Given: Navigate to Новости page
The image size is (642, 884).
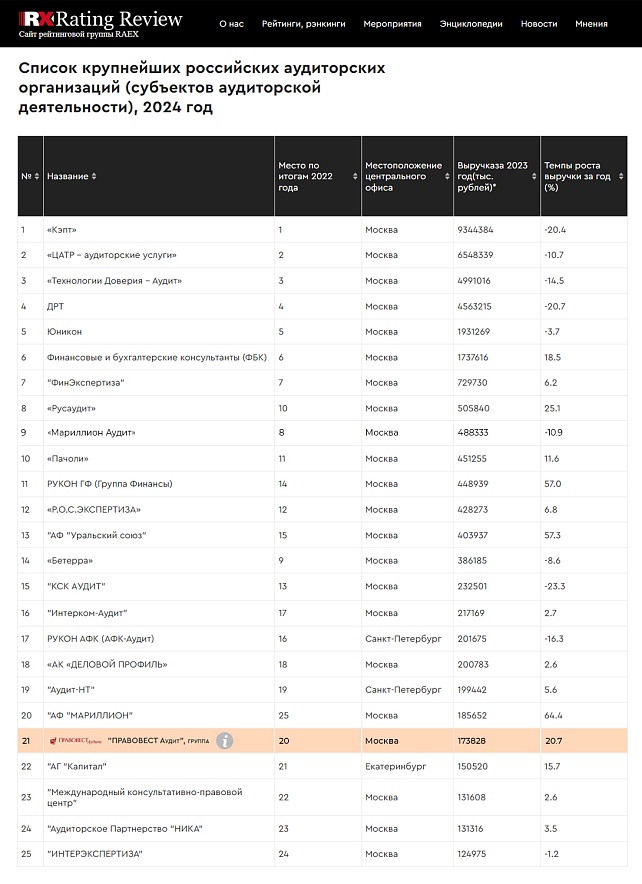Looking at the screenshot, I should click(x=539, y=24).
